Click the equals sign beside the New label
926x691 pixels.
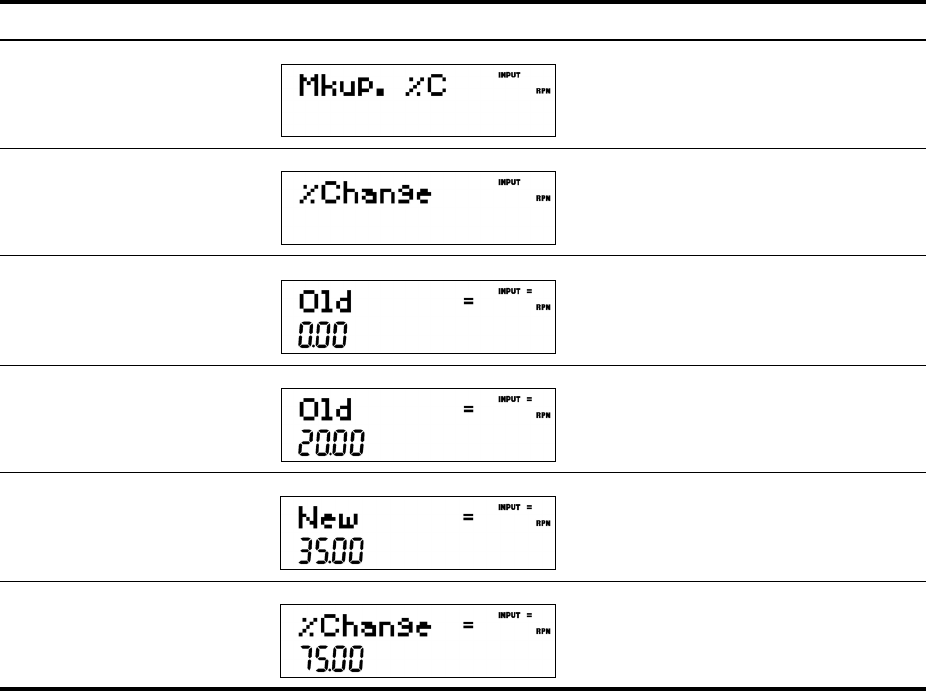tap(468, 518)
